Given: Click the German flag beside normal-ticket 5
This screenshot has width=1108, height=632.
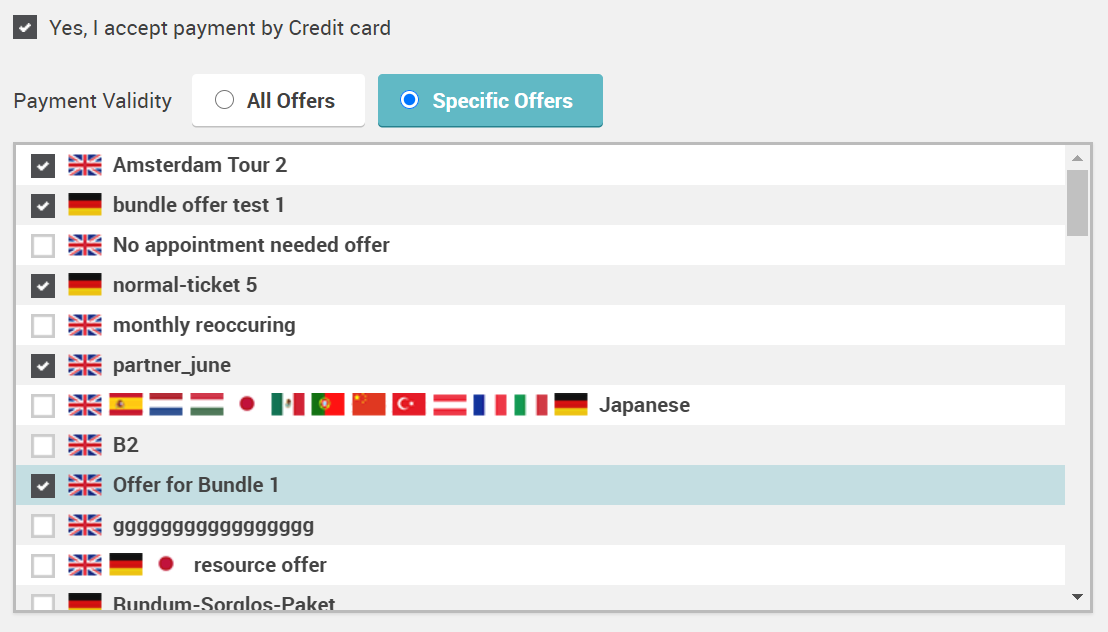Looking at the screenshot, I should [85, 285].
